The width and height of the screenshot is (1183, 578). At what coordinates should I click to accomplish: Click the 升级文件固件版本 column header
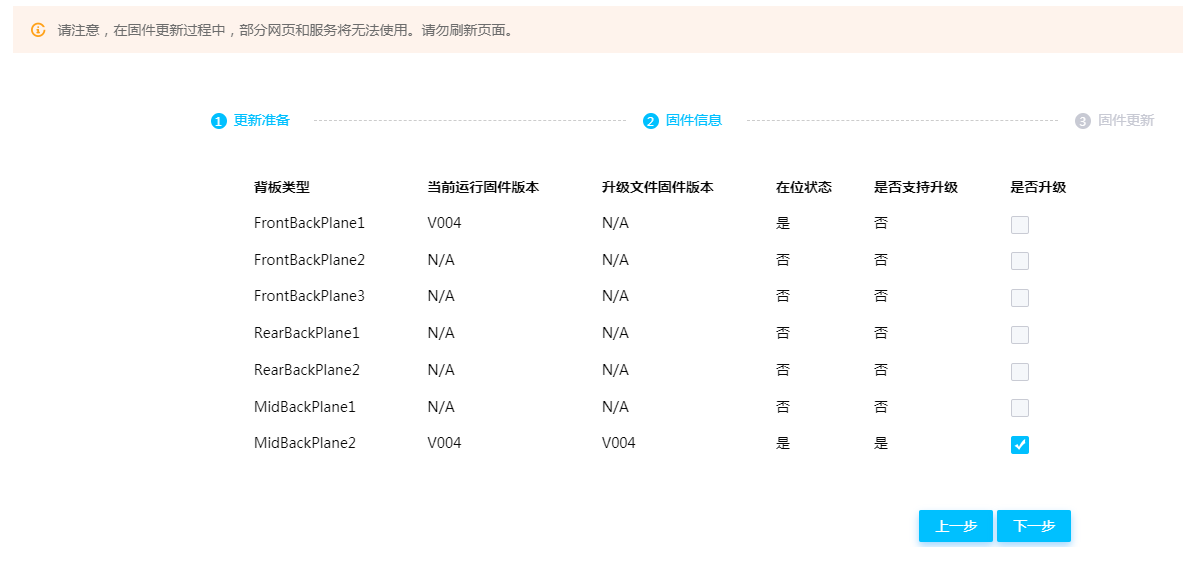(x=658, y=187)
